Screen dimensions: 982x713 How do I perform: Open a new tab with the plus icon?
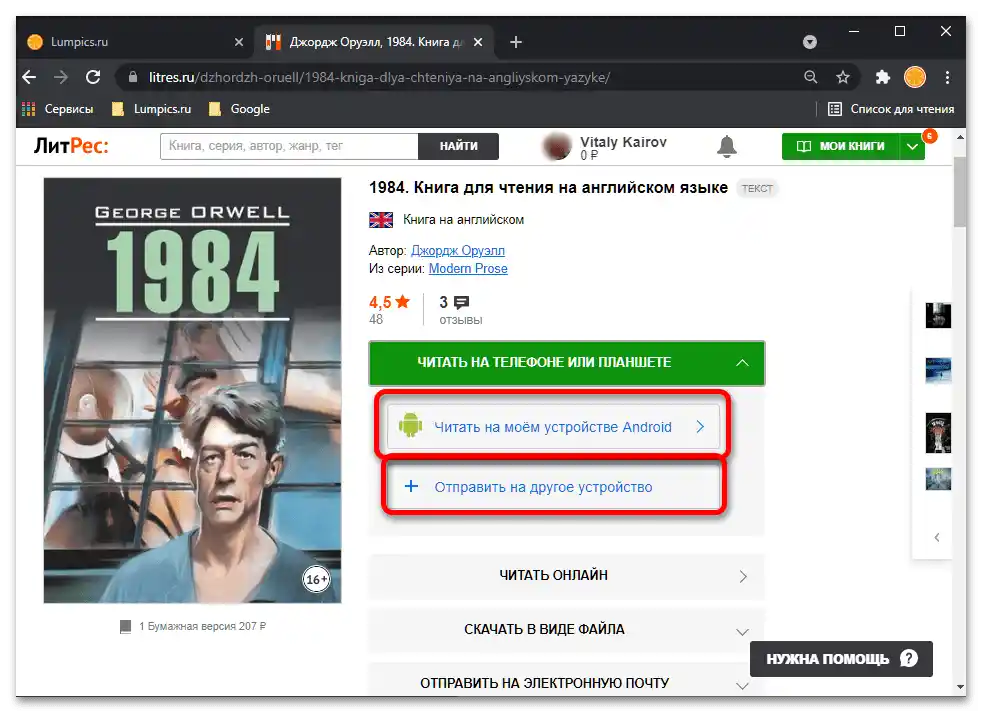[515, 42]
